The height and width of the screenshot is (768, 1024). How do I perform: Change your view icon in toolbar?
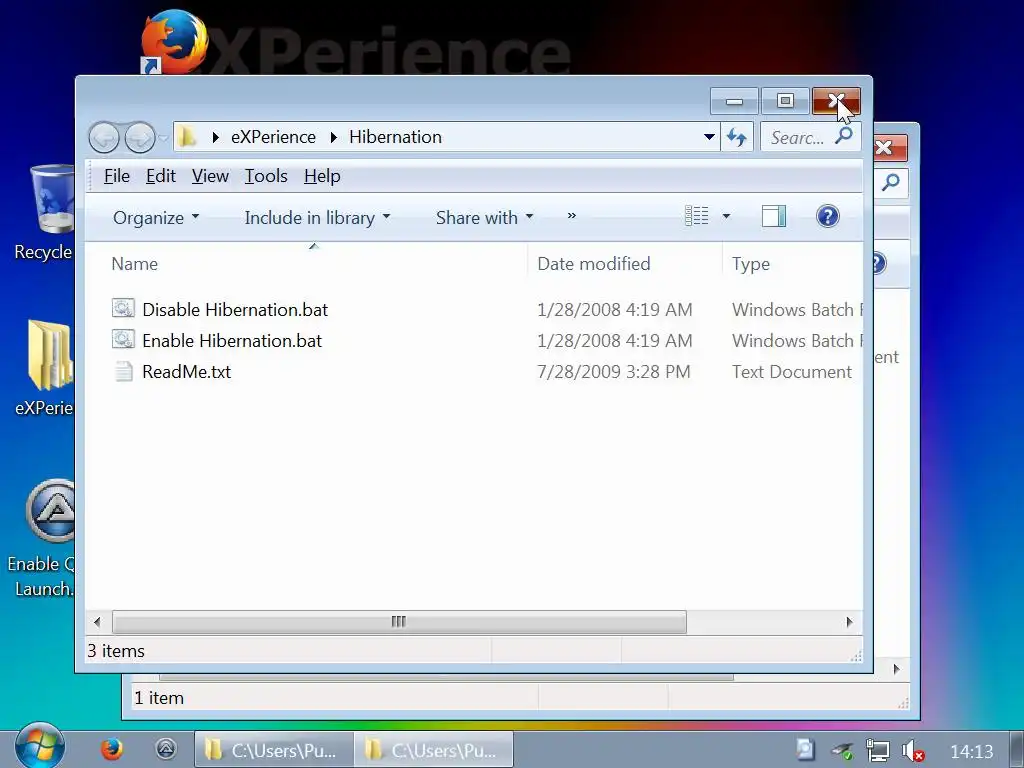click(696, 216)
